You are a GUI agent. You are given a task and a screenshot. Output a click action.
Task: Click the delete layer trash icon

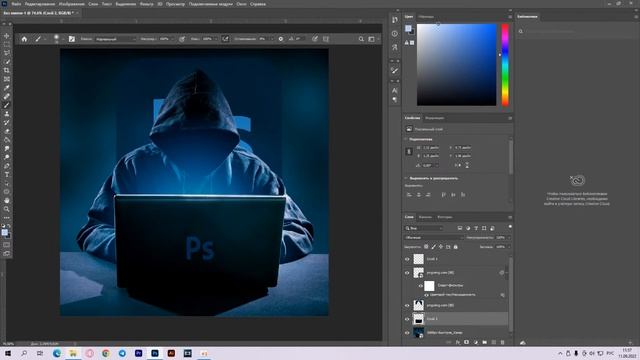pos(502,342)
